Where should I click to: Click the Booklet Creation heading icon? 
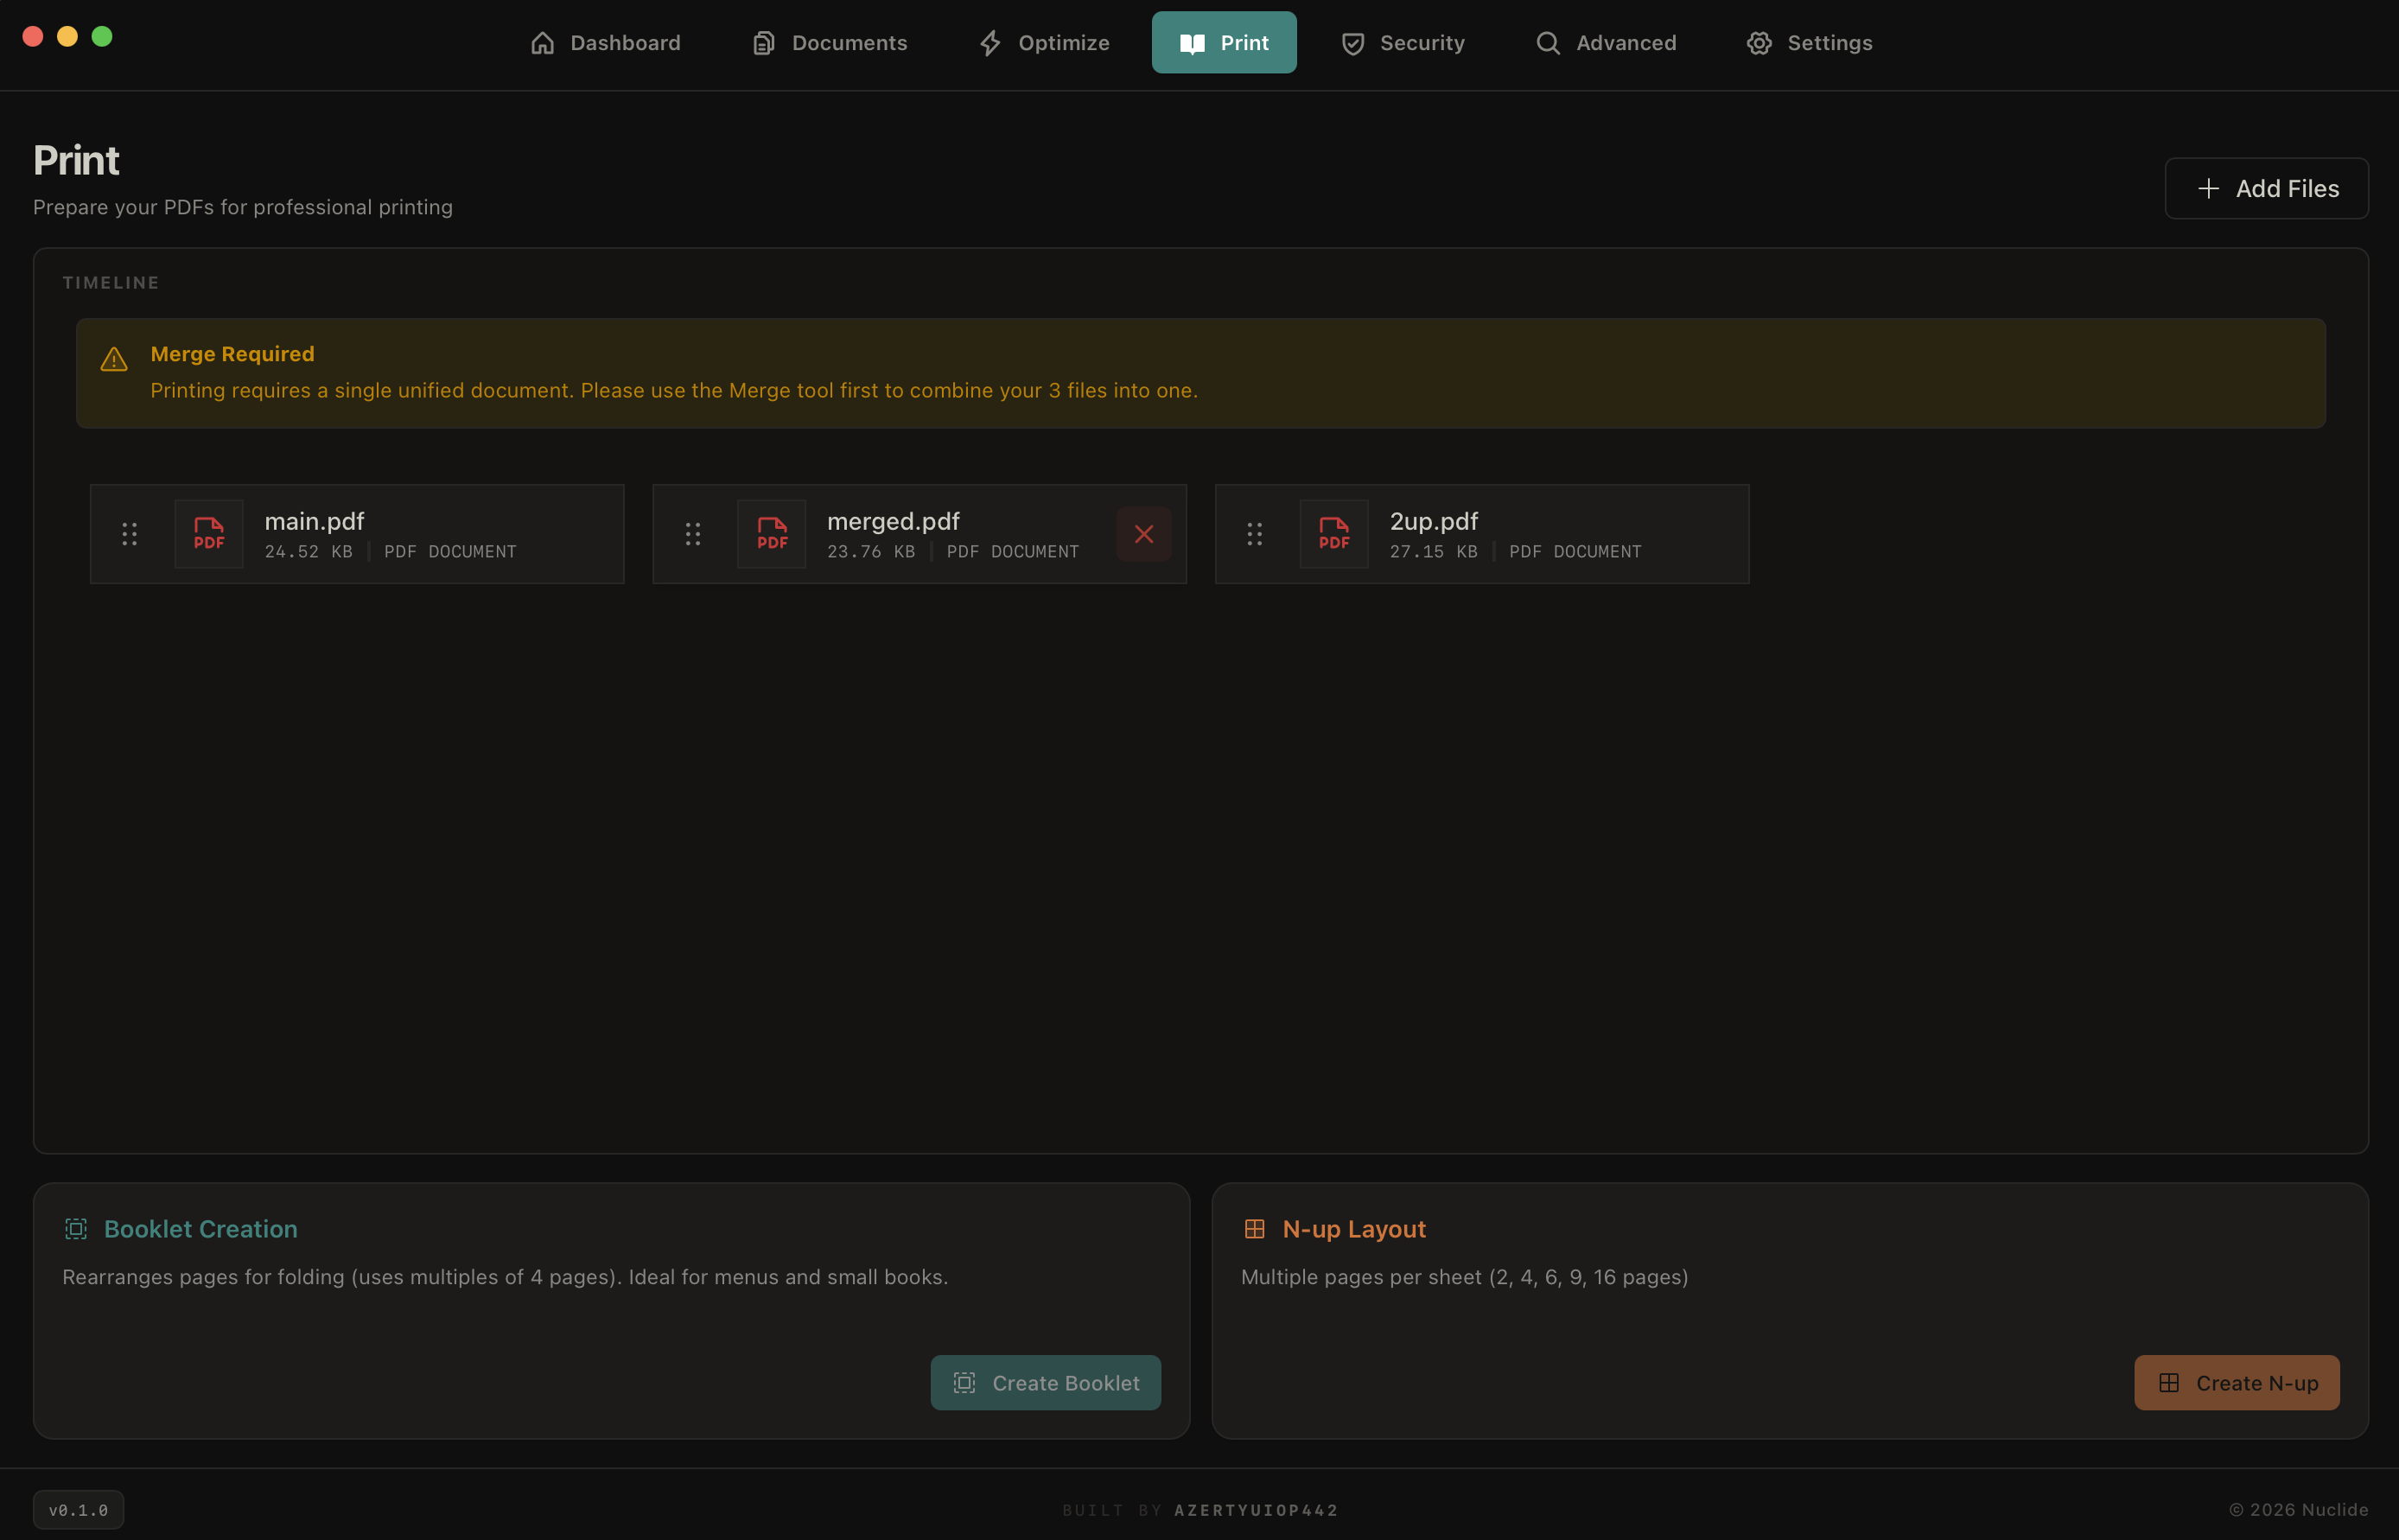[x=76, y=1229]
